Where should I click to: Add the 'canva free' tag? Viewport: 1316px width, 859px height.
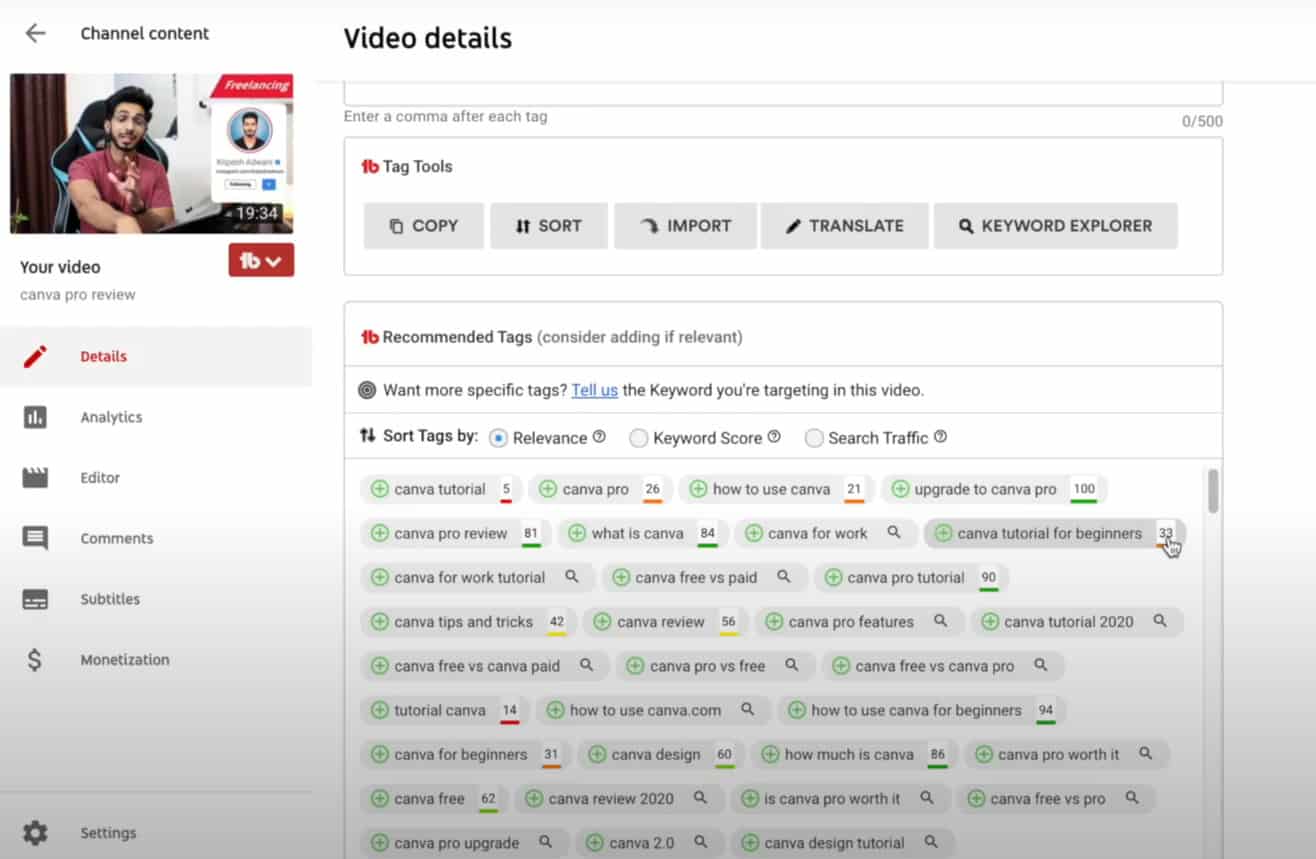(x=380, y=798)
